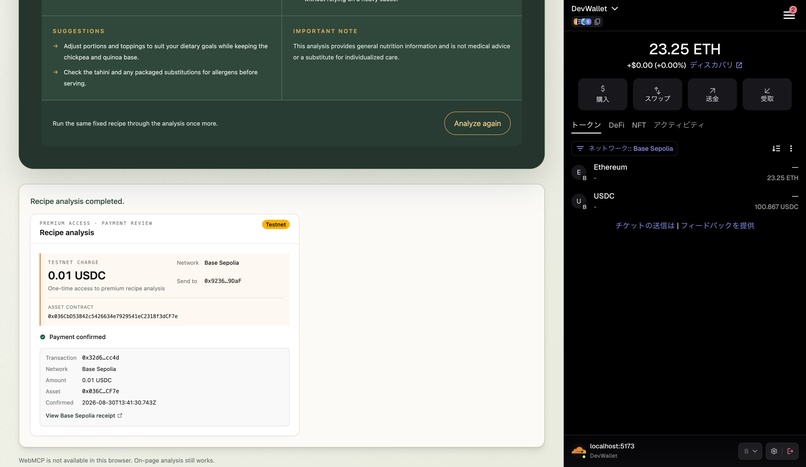This screenshot has height=467, width=806.
Task: Click the Recipe analysis completed message
Action: click(77, 201)
